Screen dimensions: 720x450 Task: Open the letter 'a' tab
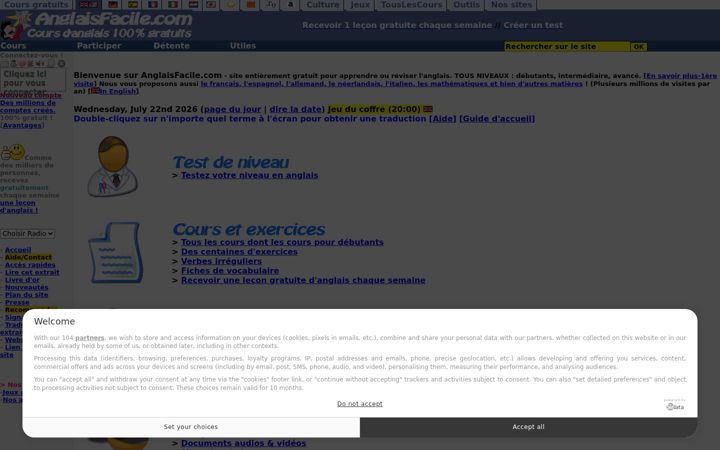[x=290, y=5]
